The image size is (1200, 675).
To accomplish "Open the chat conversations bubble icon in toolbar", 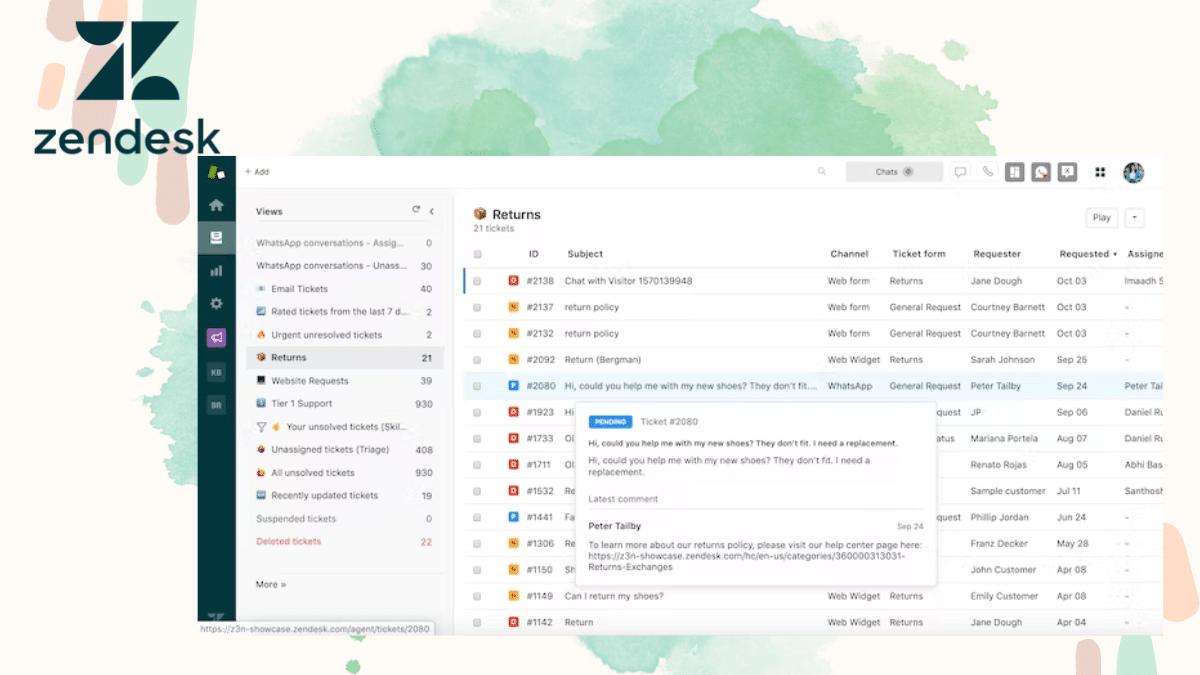I will click(959, 171).
